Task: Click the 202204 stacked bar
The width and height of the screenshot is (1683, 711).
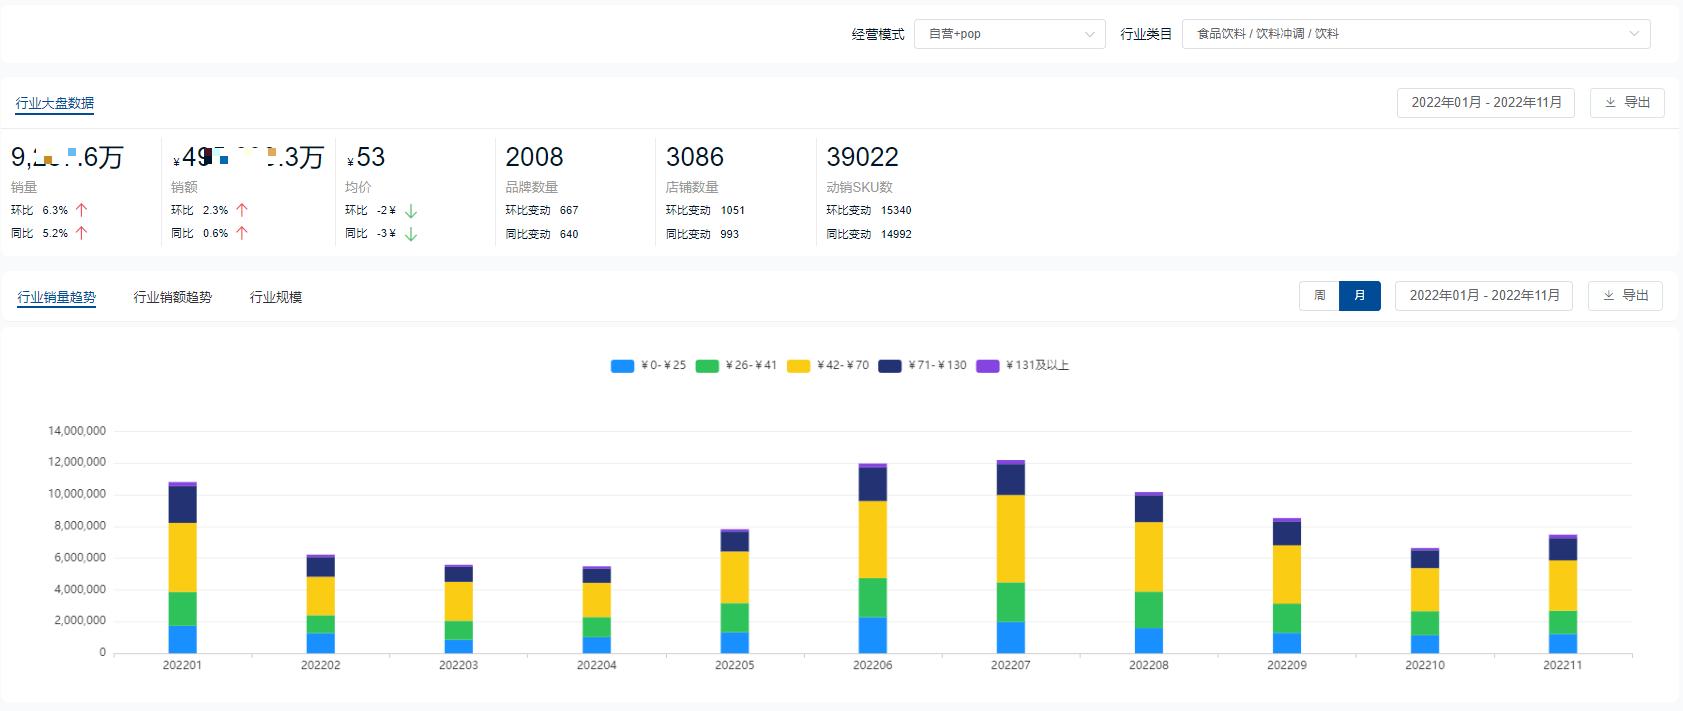Action: click(596, 610)
